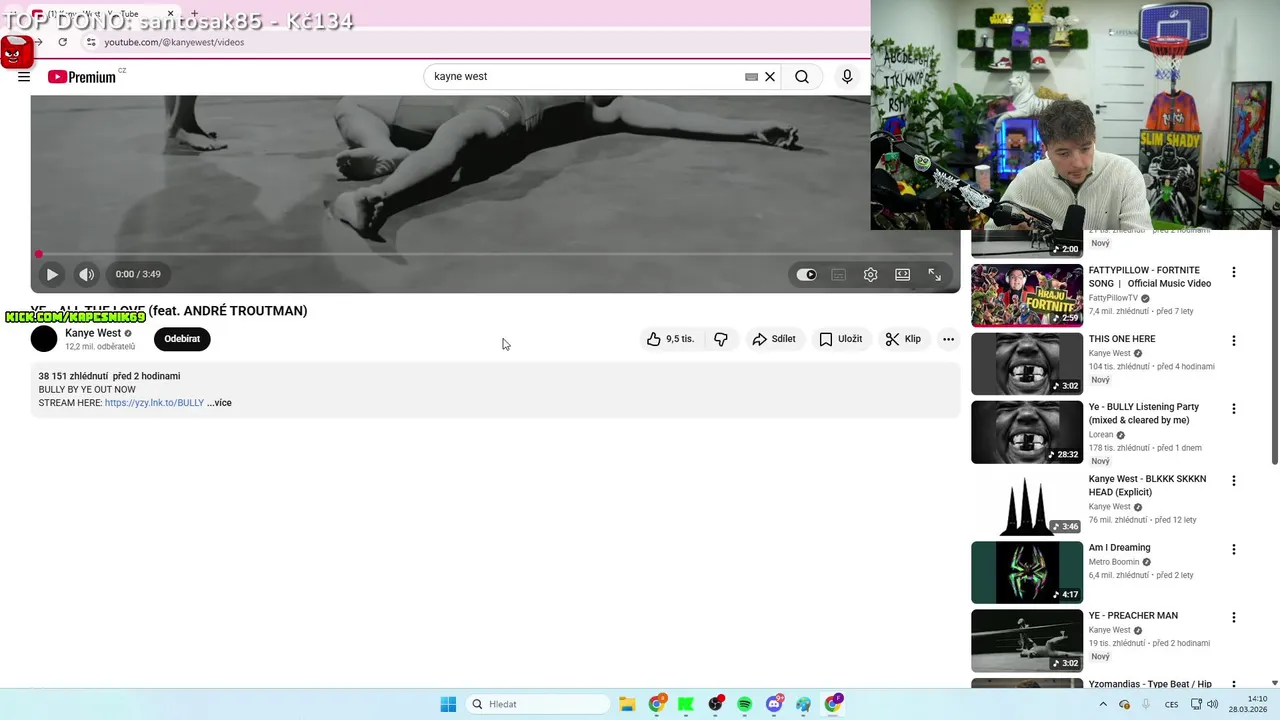
Task: Open options for BLKKK SKKKN HEAD video
Action: (1234, 480)
